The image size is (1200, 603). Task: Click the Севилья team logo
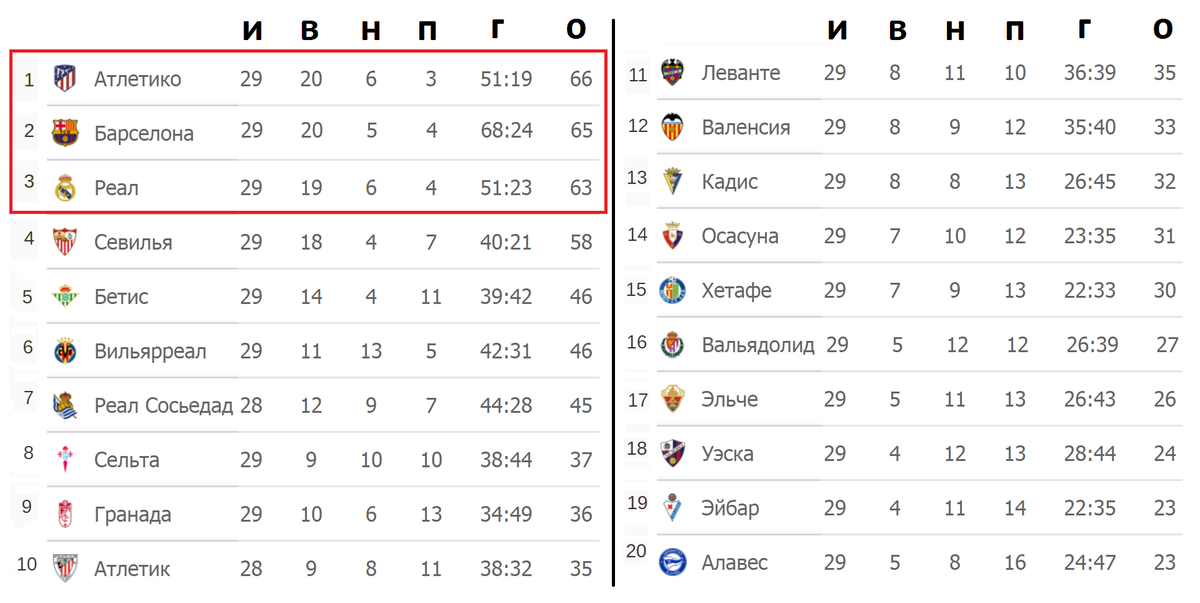pyautogui.click(x=65, y=241)
